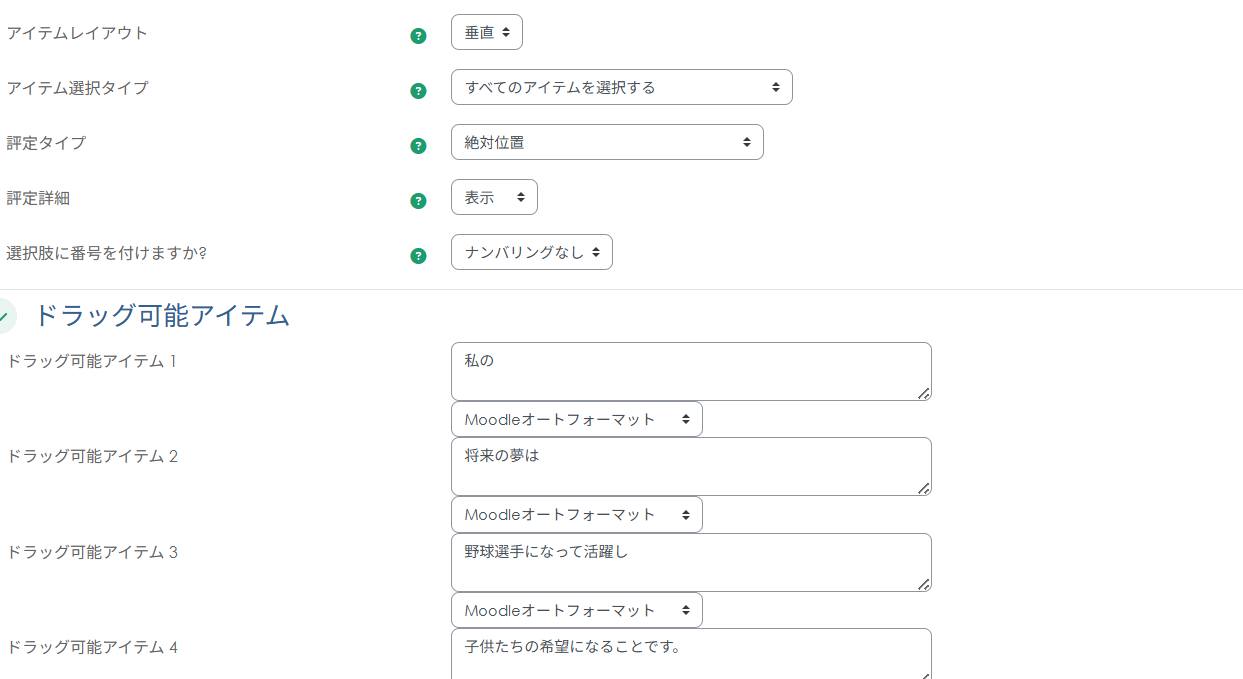Open help for 選択肢に番号を付けますか setting
Image resolution: width=1243 pixels, height=679 pixels.
coord(417,255)
